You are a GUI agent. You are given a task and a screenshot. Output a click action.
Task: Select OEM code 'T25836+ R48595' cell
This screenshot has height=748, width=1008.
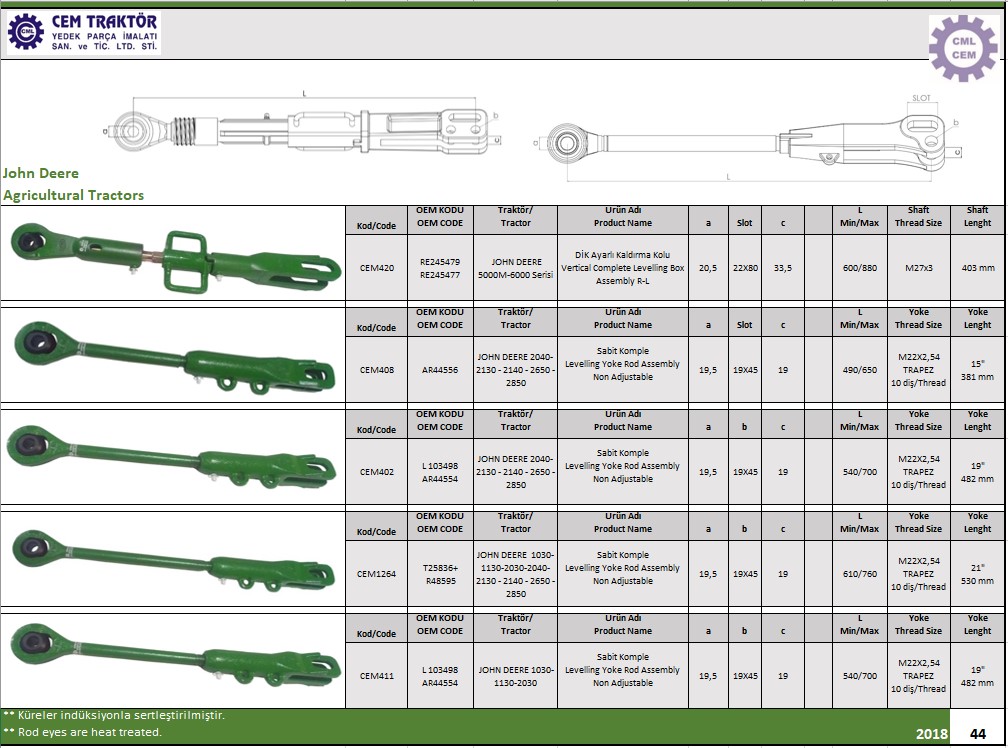click(440, 574)
